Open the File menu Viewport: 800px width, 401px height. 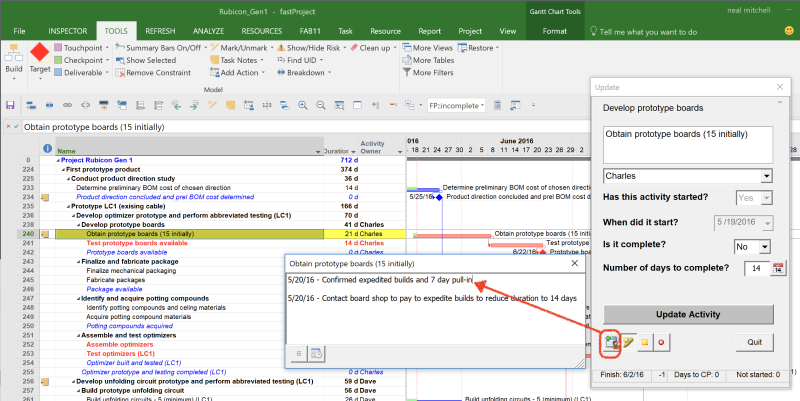point(19,31)
